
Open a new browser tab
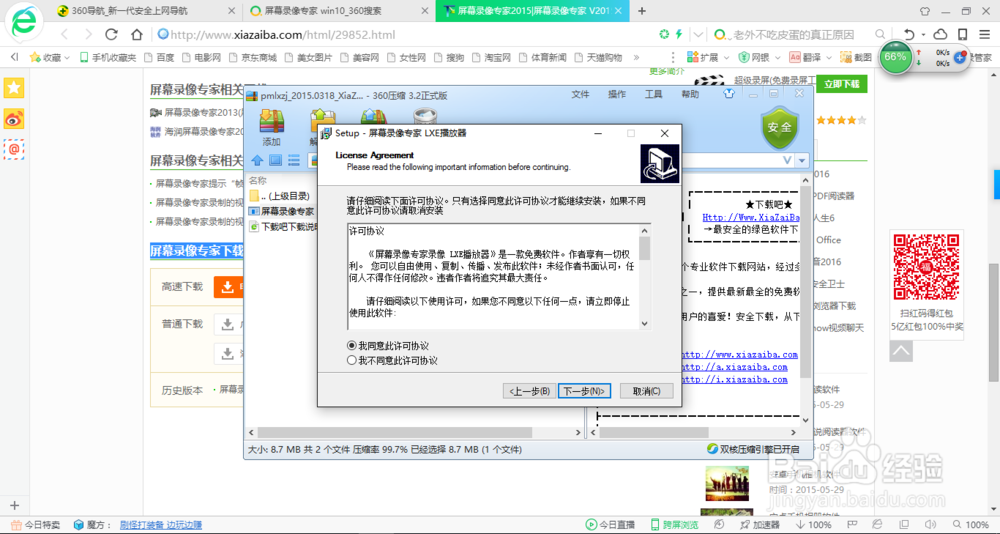[x=642, y=11]
